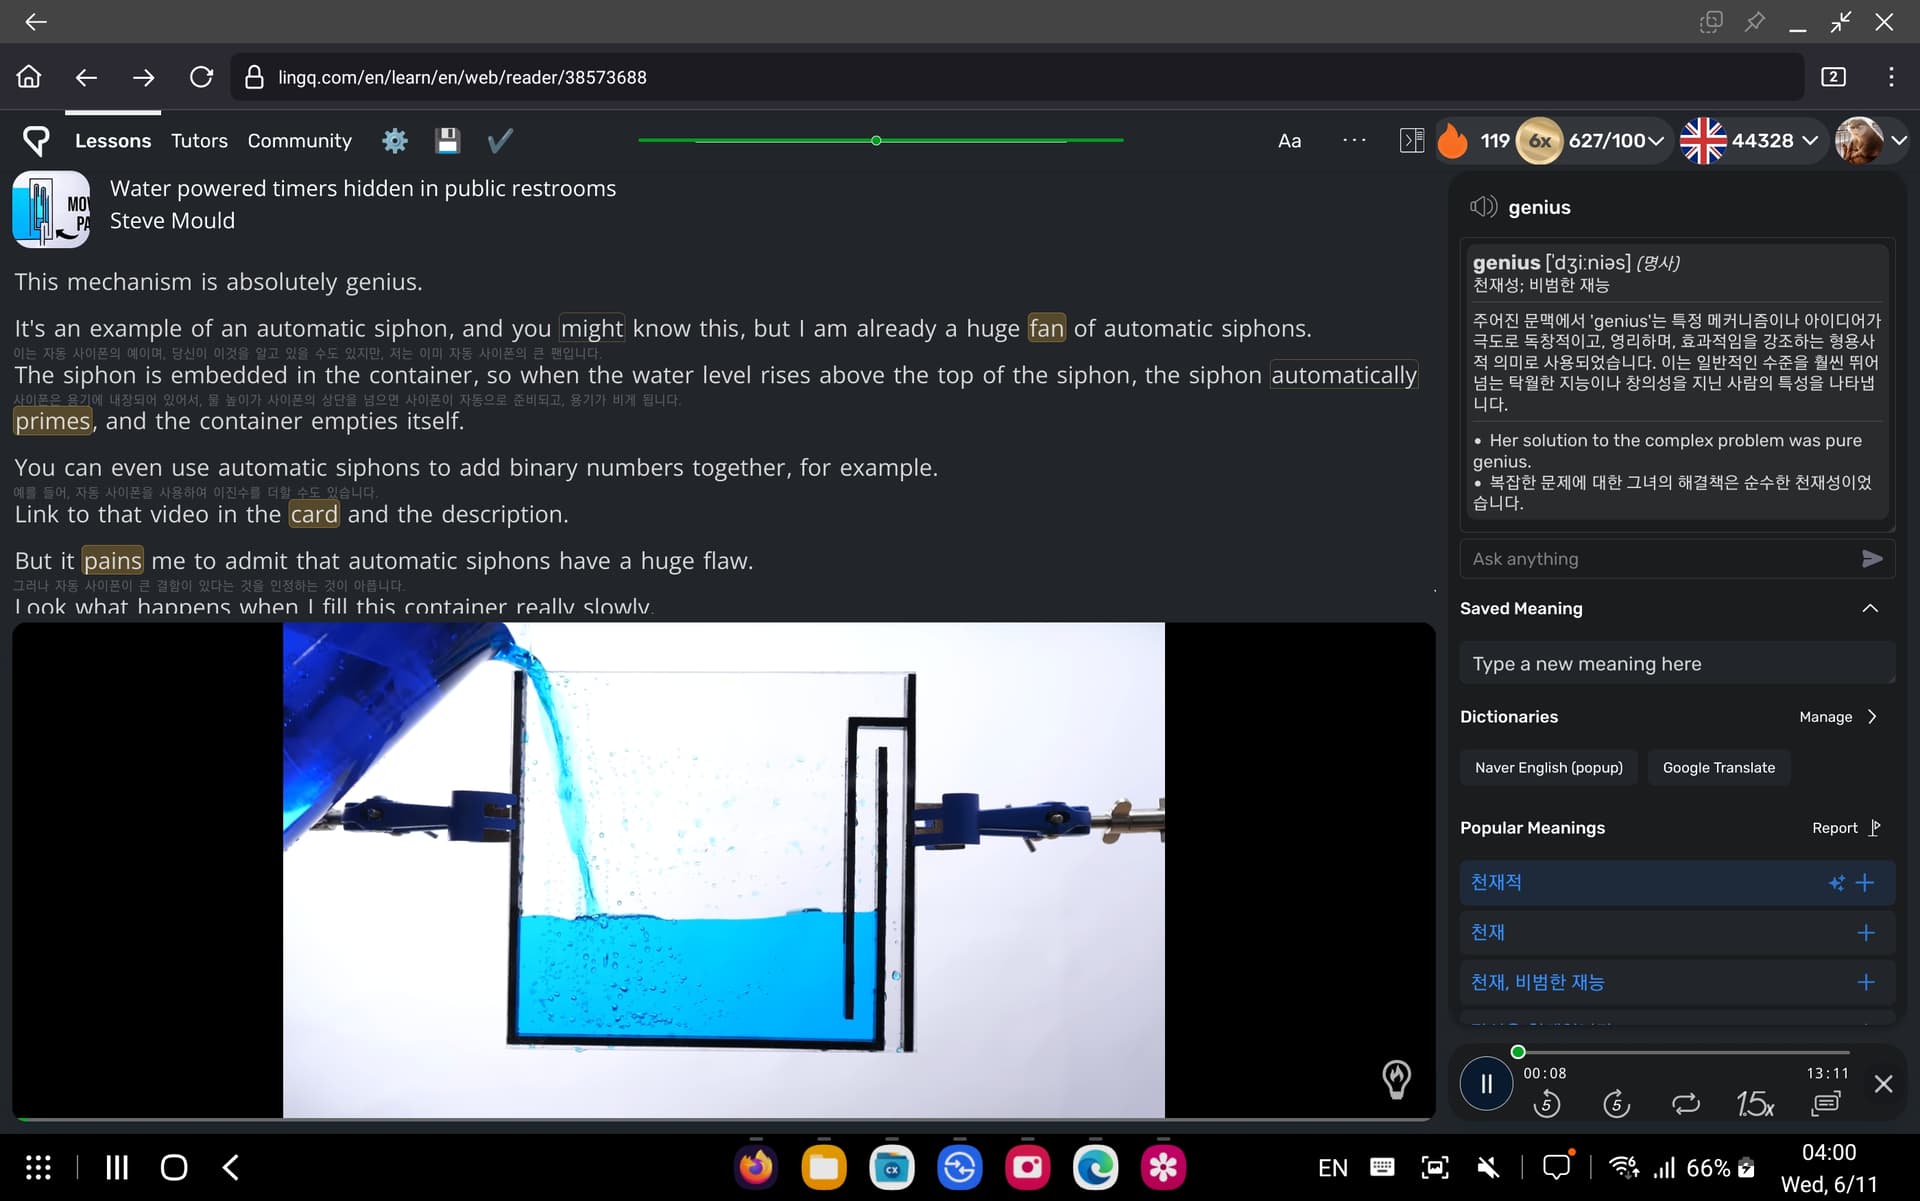This screenshot has height=1201, width=1920.
Task: Open the language selector dropdown with flag
Action: coord(1749,141)
